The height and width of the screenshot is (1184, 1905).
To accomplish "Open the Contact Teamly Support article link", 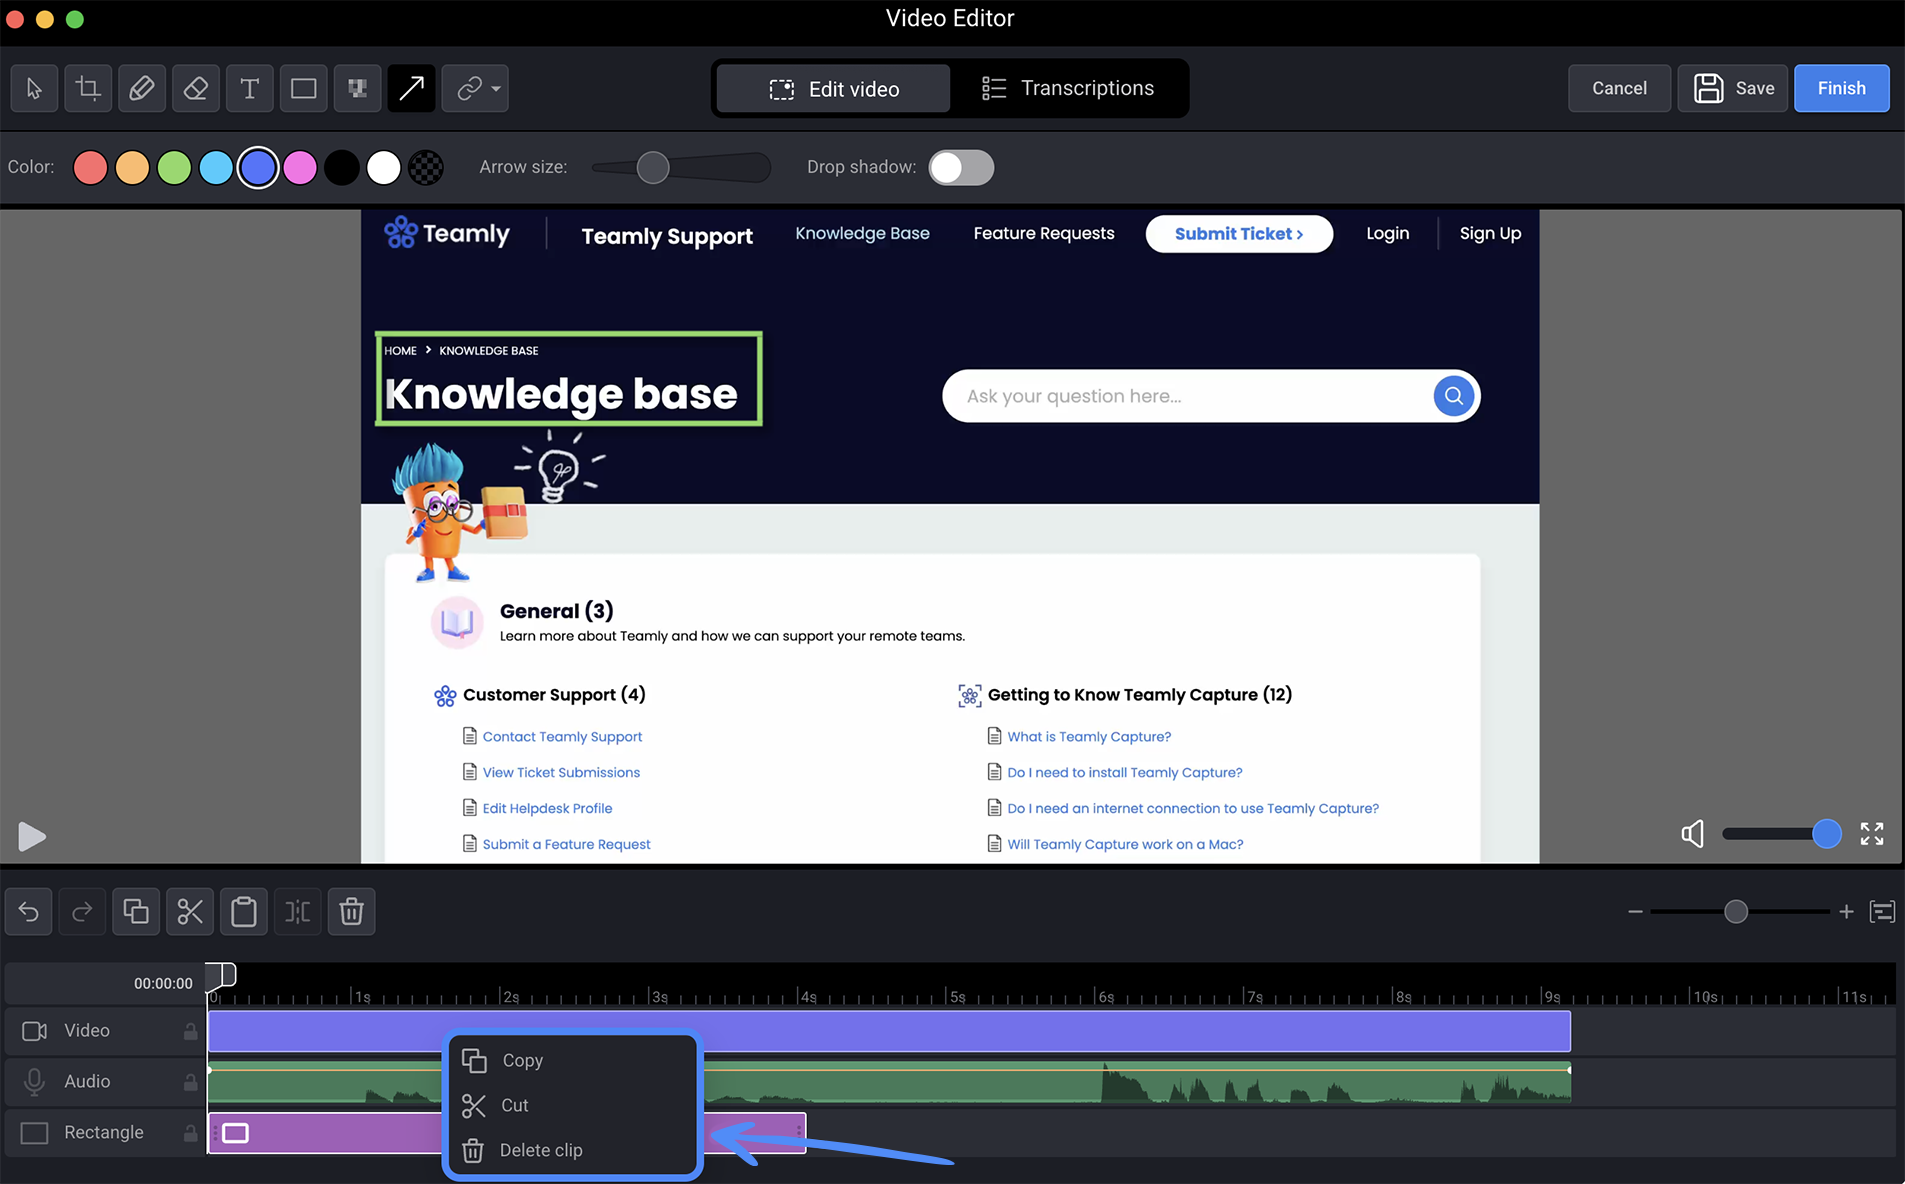I will click(x=562, y=737).
